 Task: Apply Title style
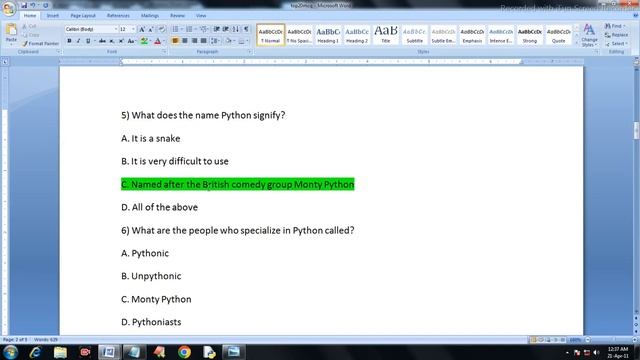coord(385,35)
